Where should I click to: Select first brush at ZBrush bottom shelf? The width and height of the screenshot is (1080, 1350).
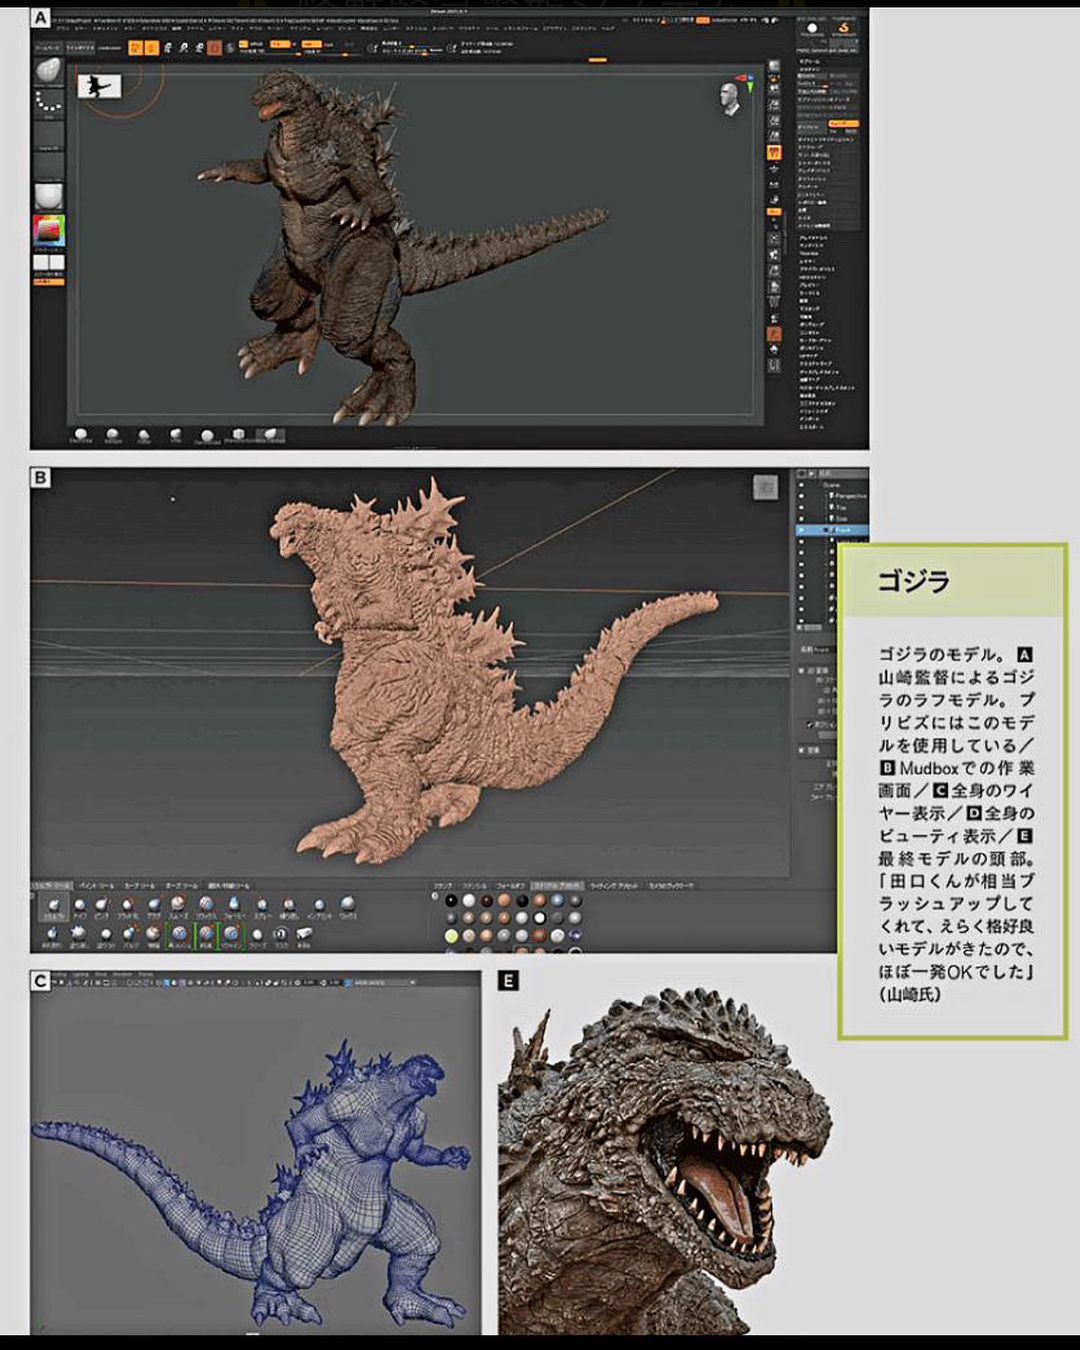click(81, 434)
